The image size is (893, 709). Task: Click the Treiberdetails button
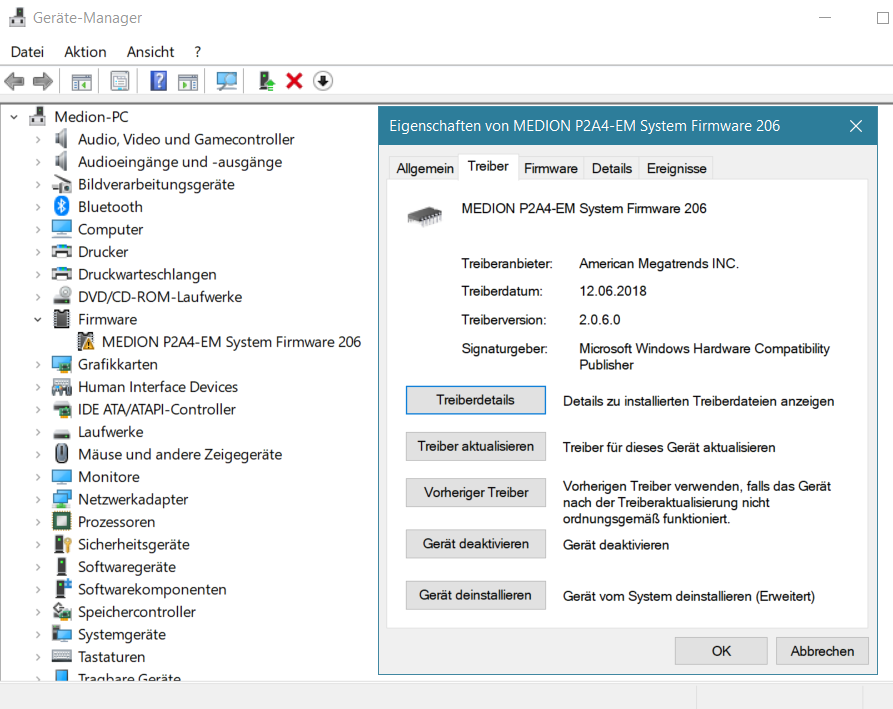476,400
